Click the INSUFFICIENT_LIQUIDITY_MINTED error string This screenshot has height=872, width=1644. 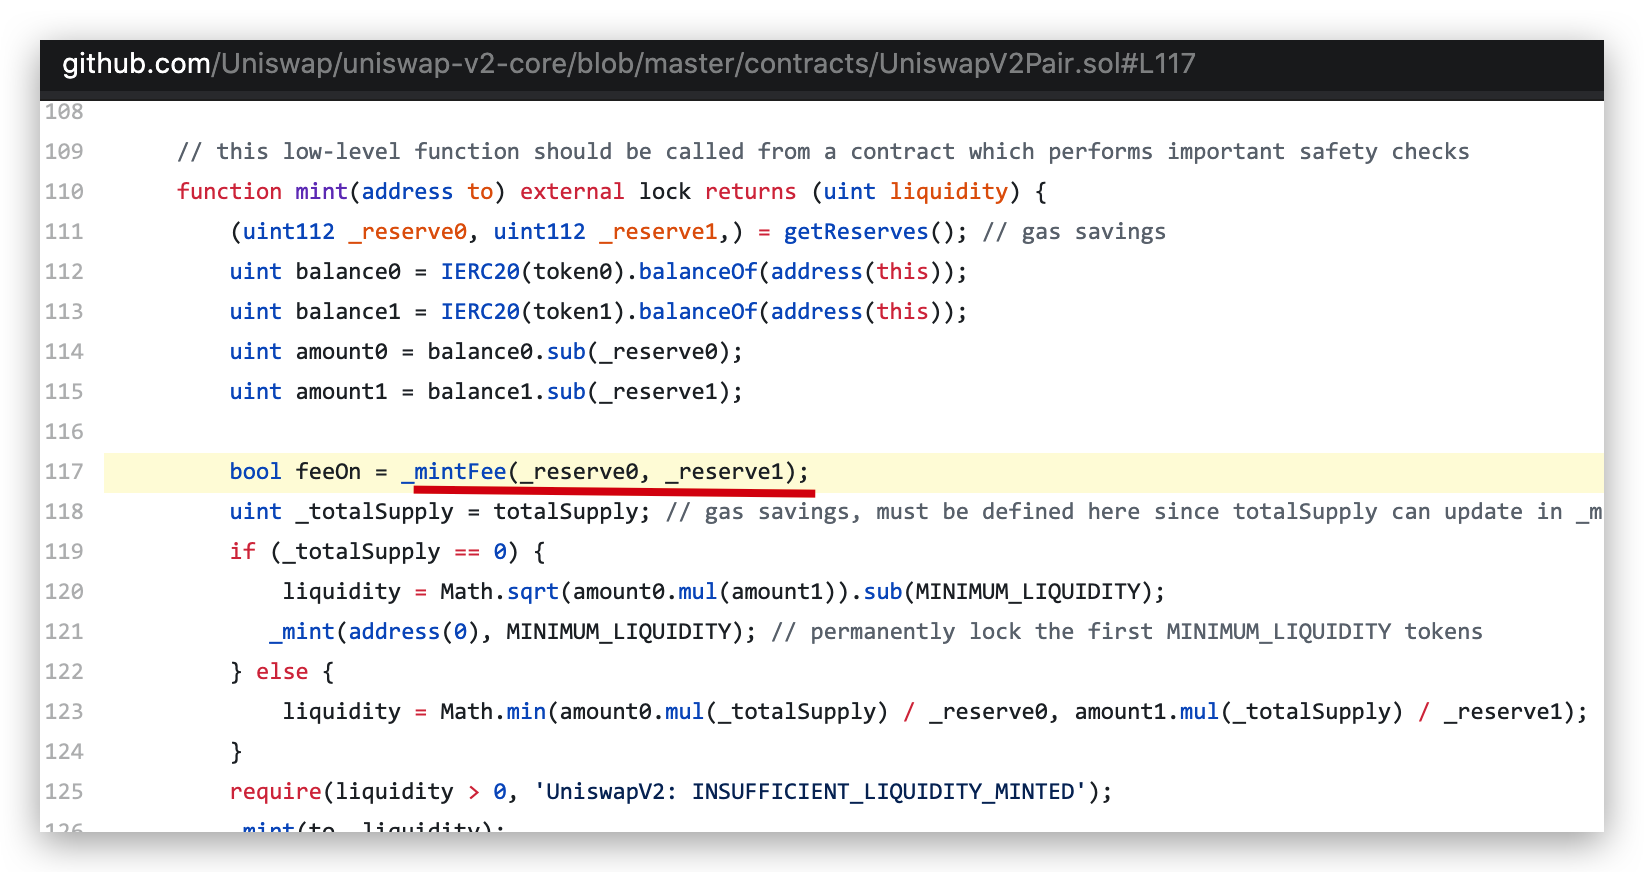(x=810, y=792)
